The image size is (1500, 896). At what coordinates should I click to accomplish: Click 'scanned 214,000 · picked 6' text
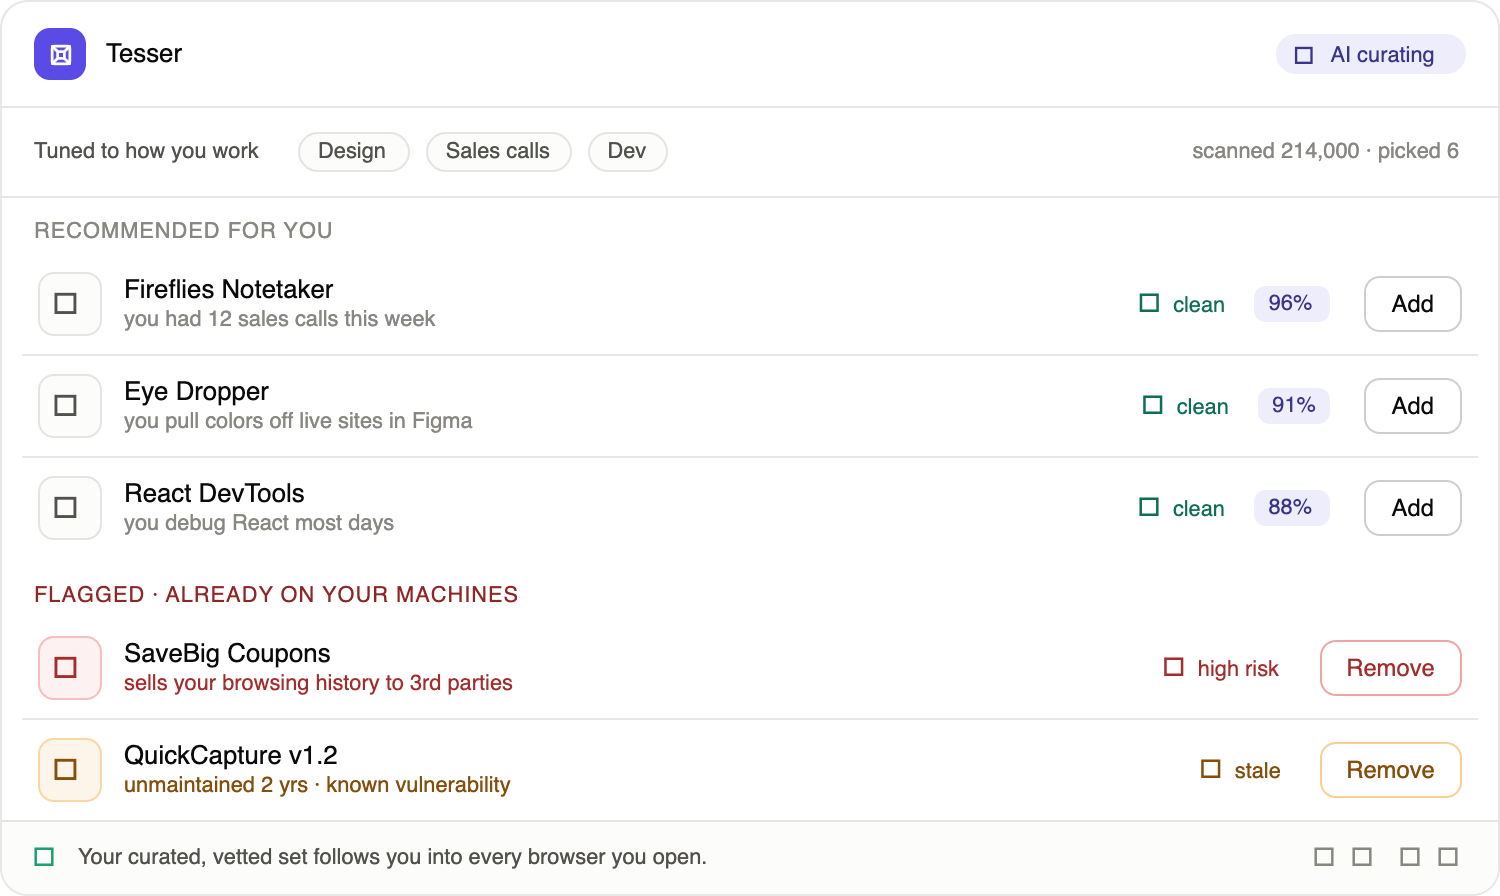[1325, 151]
